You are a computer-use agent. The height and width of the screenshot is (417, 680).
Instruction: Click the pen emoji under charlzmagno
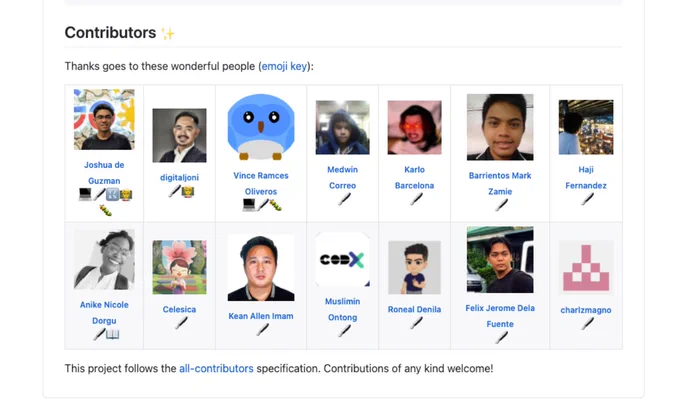pyautogui.click(x=588, y=323)
